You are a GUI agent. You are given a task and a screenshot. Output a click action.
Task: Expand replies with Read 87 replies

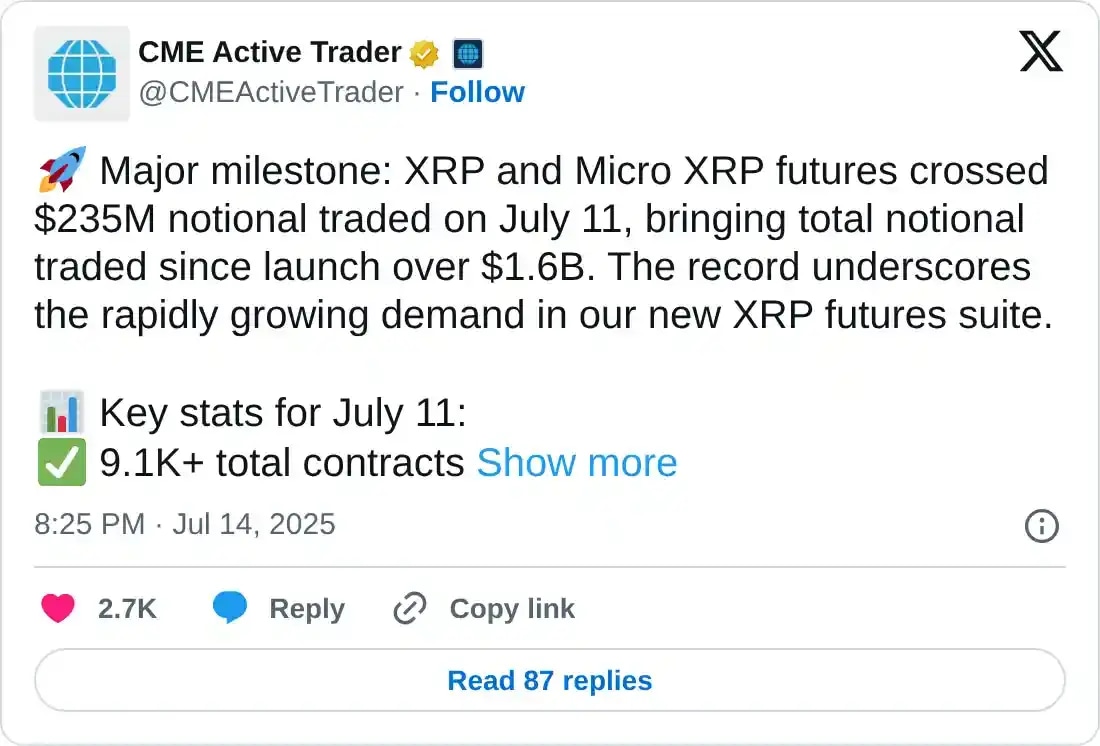click(x=550, y=680)
